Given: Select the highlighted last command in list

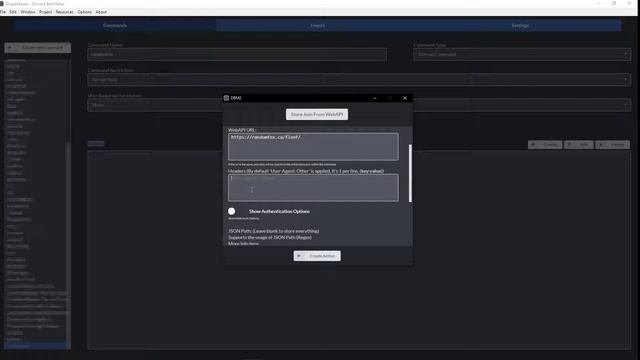Looking at the screenshot, I should pyautogui.click(x=35, y=346).
